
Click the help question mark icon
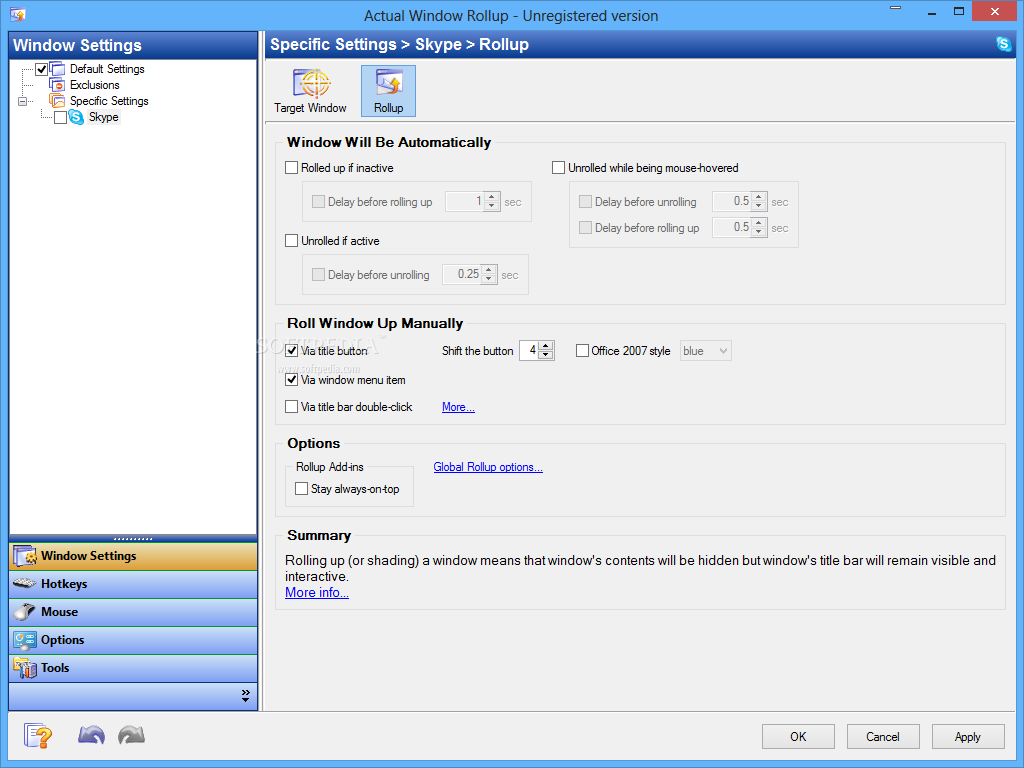(38, 735)
